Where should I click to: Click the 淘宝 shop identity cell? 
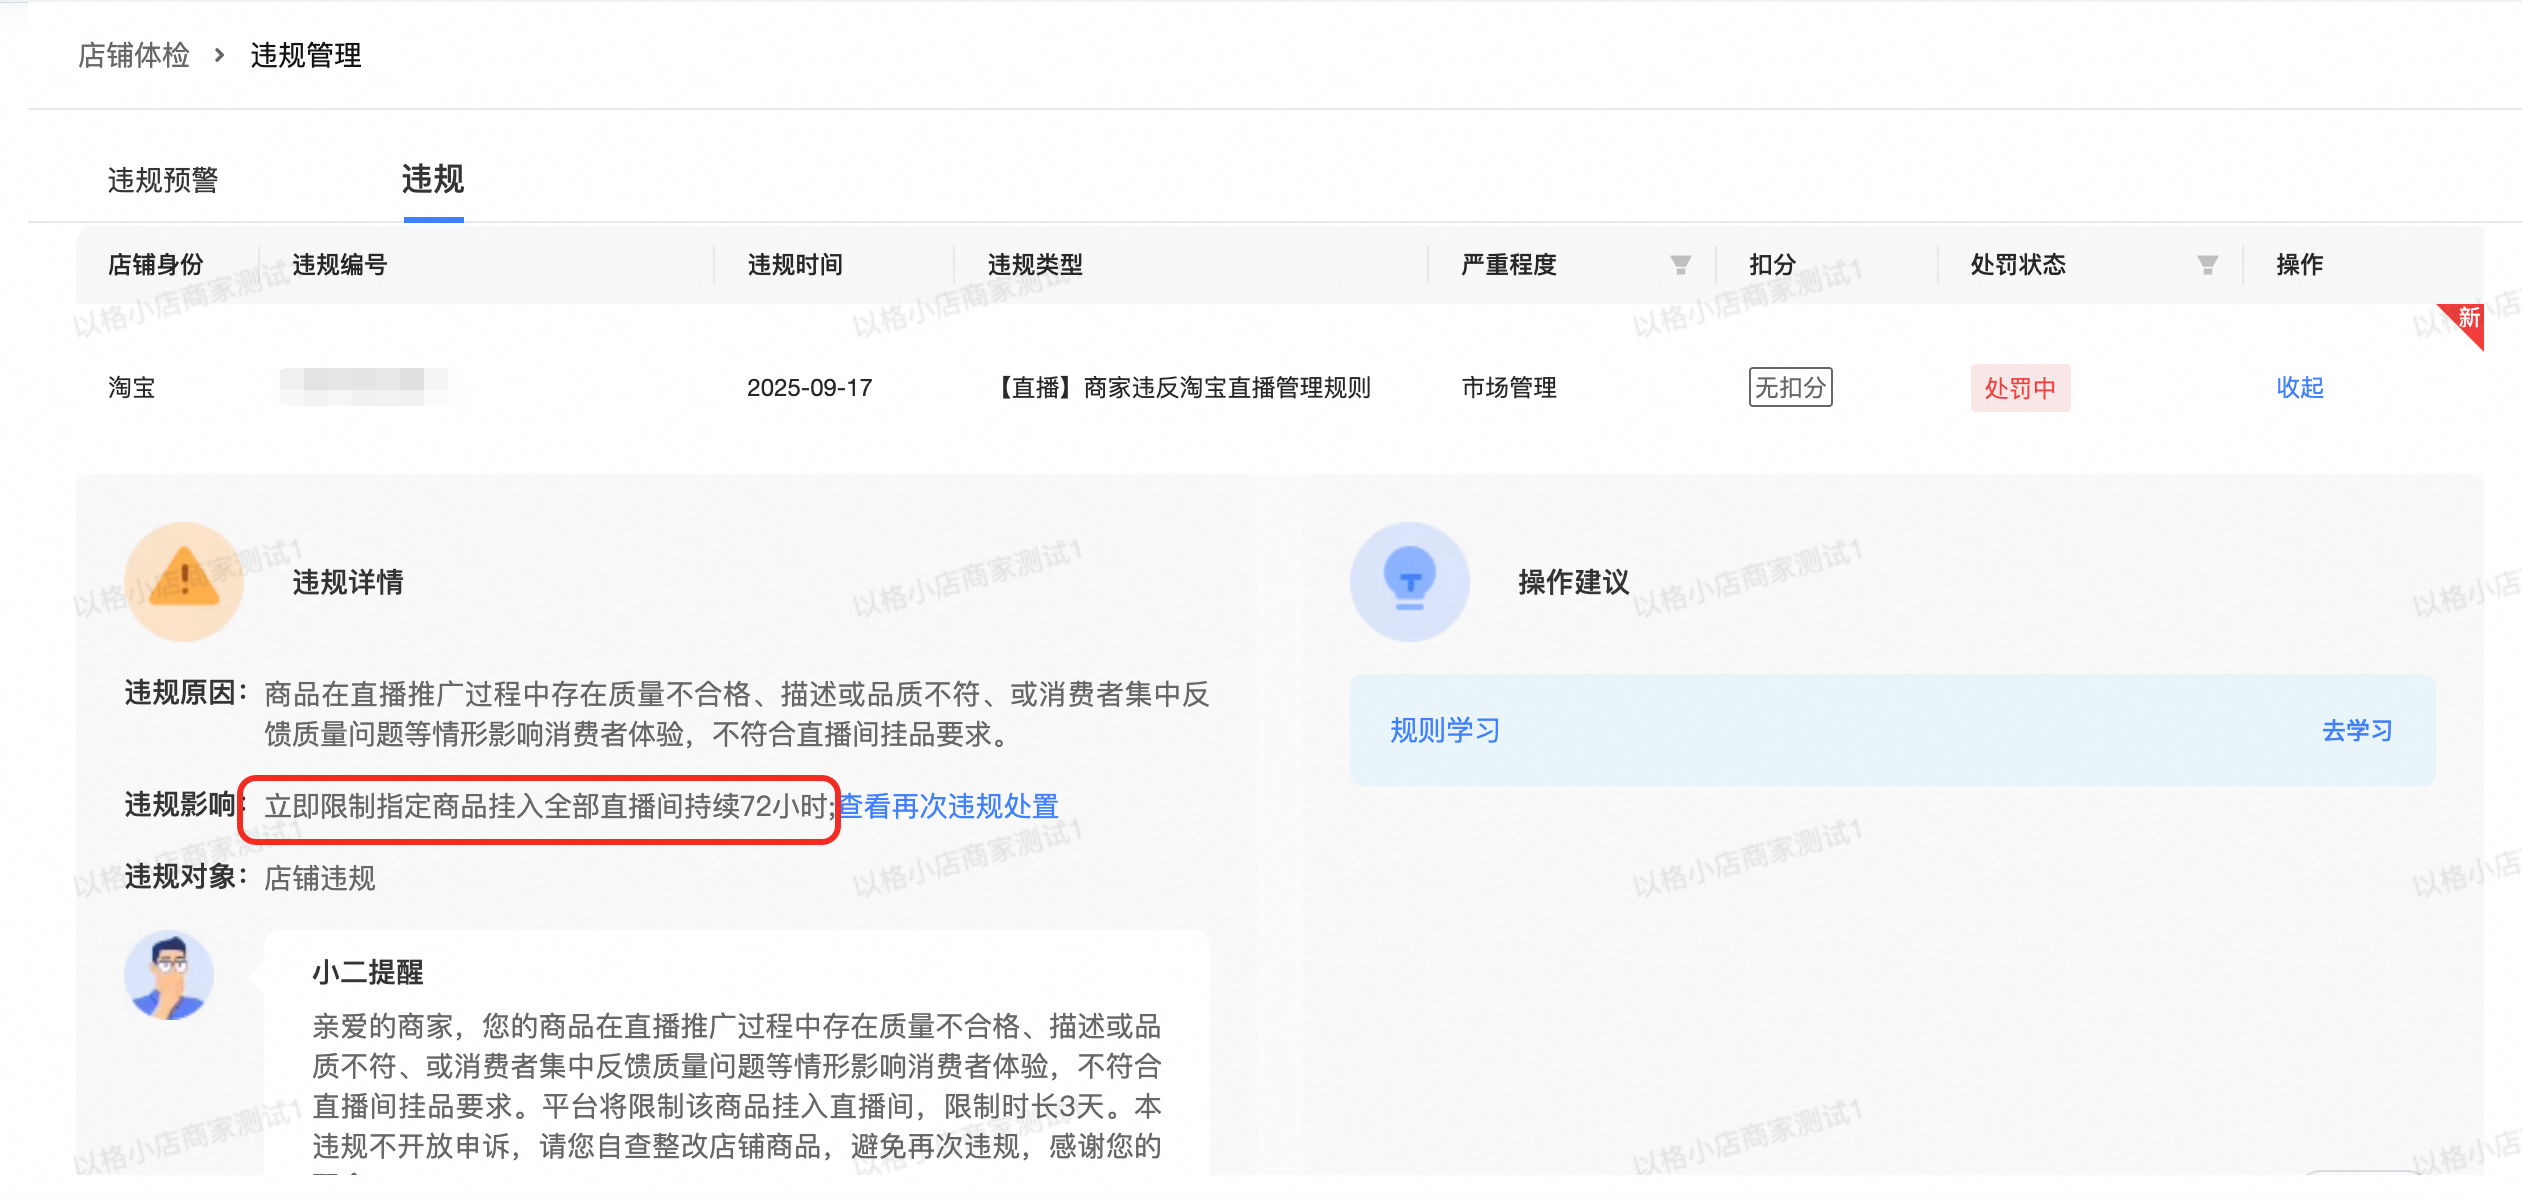click(132, 387)
